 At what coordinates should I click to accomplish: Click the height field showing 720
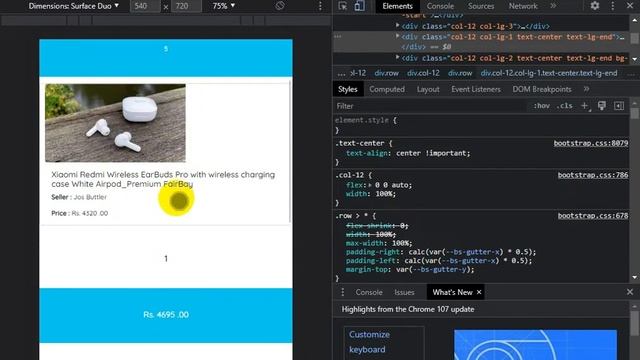pyautogui.click(x=186, y=6)
